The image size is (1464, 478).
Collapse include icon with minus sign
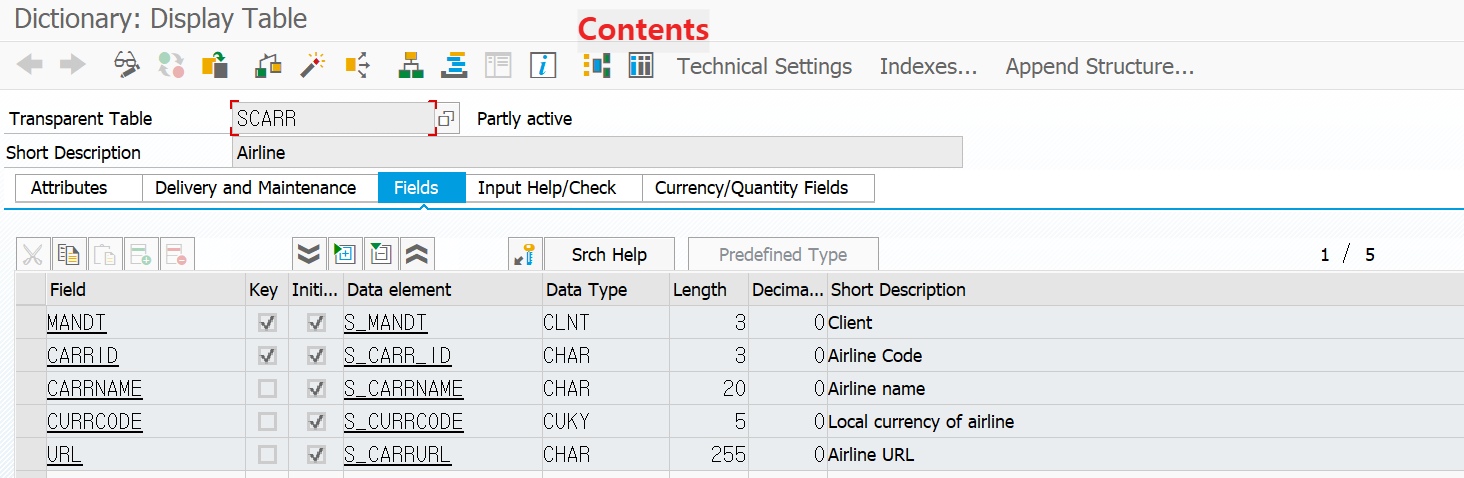(381, 255)
